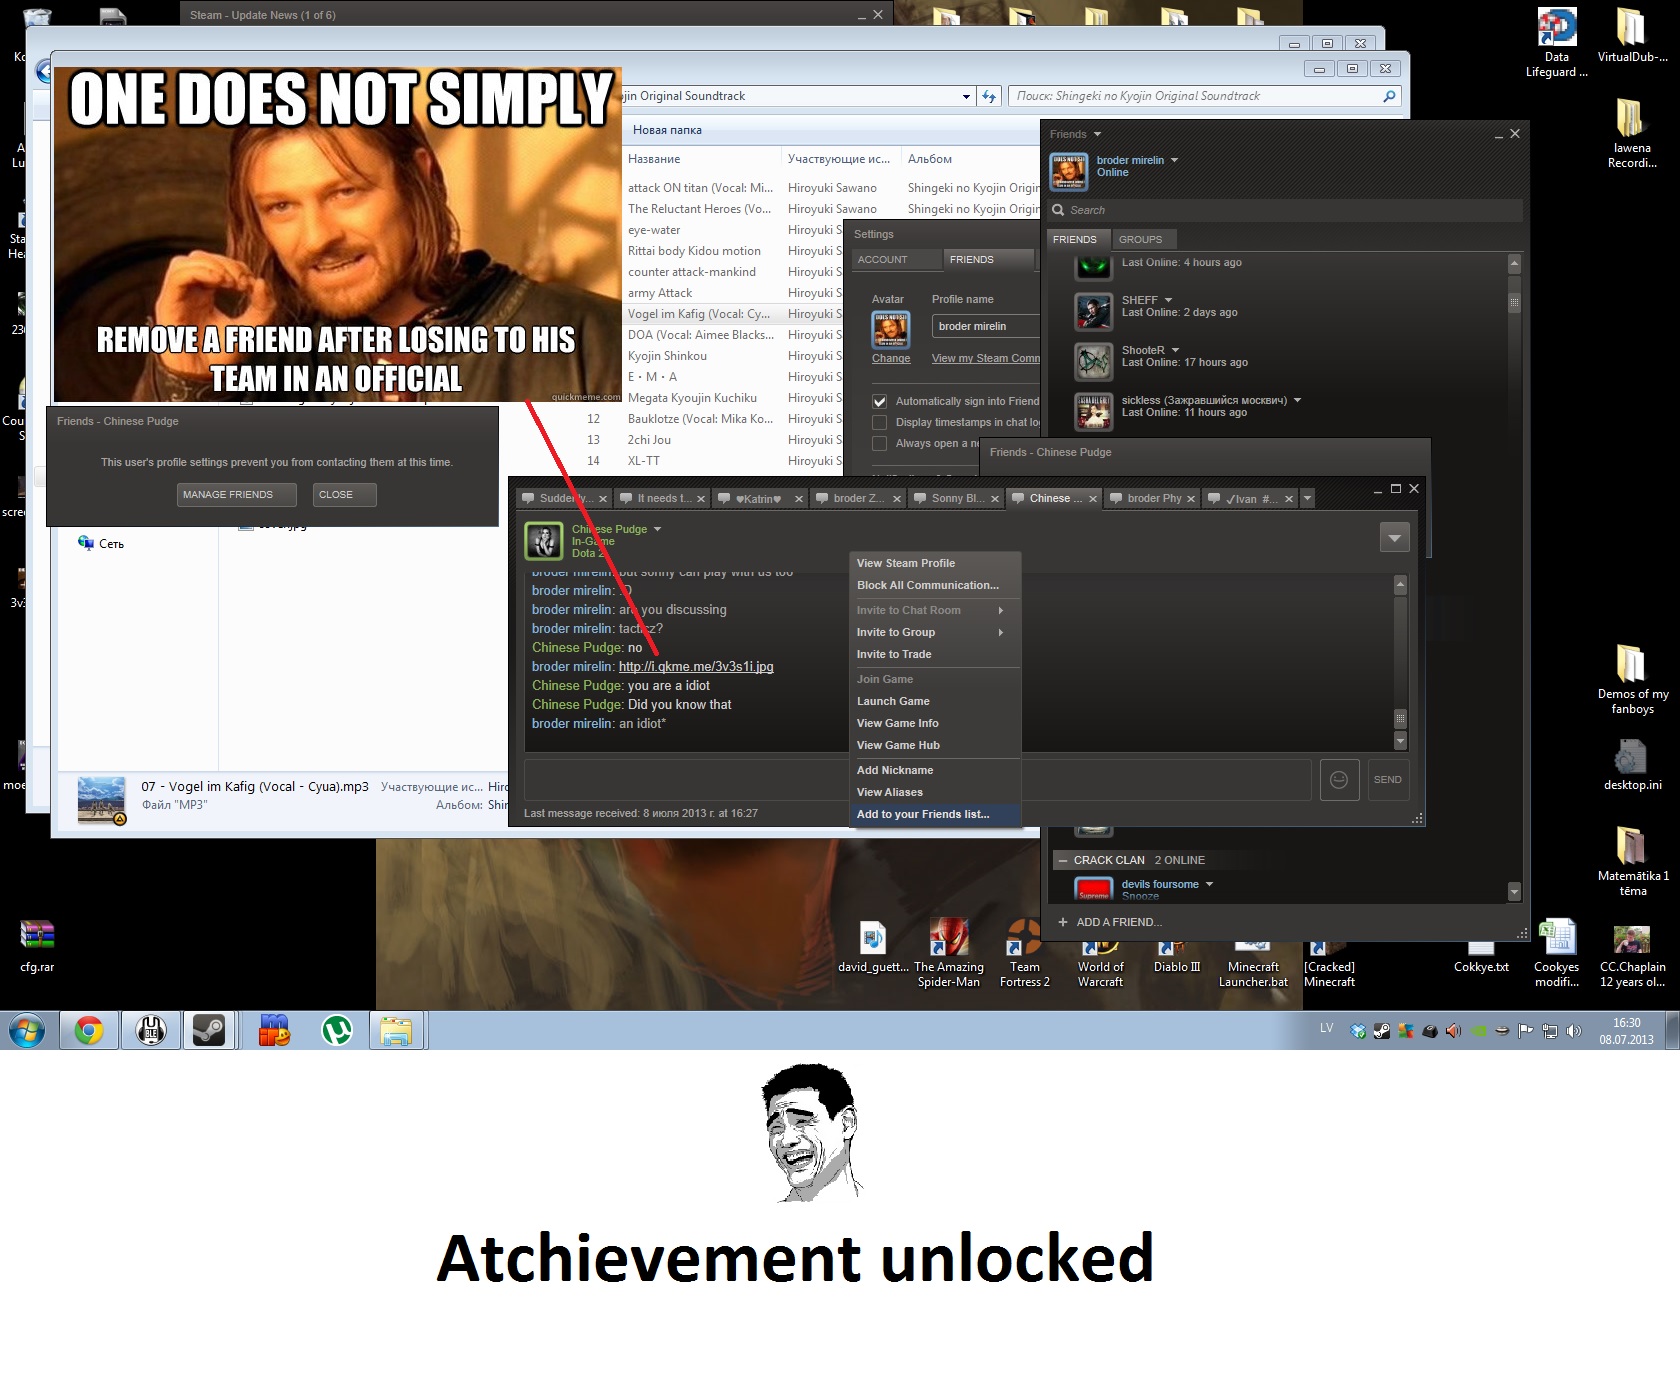The image size is (1680, 1387).
Task: Open Google Chrome from the taskbar
Action: tap(89, 1030)
